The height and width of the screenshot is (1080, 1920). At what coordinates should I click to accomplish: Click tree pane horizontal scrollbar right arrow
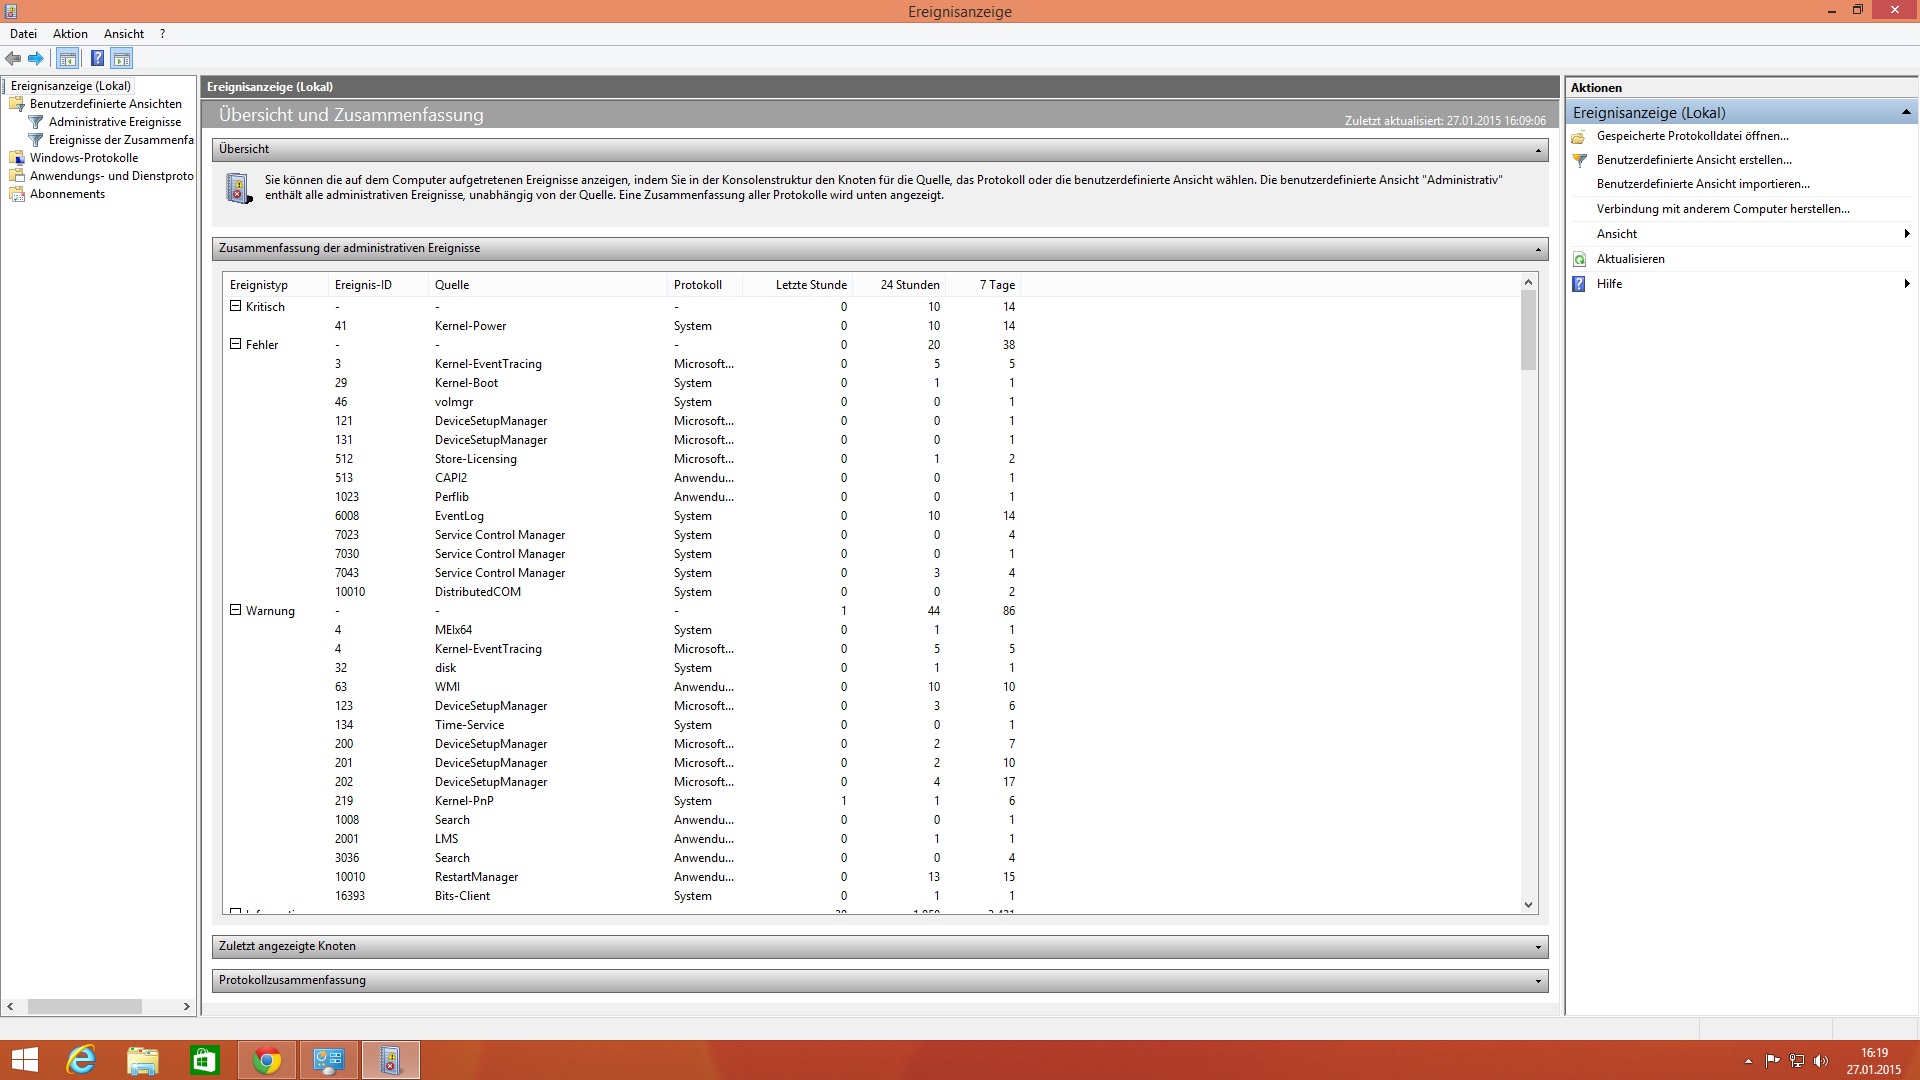[186, 1007]
